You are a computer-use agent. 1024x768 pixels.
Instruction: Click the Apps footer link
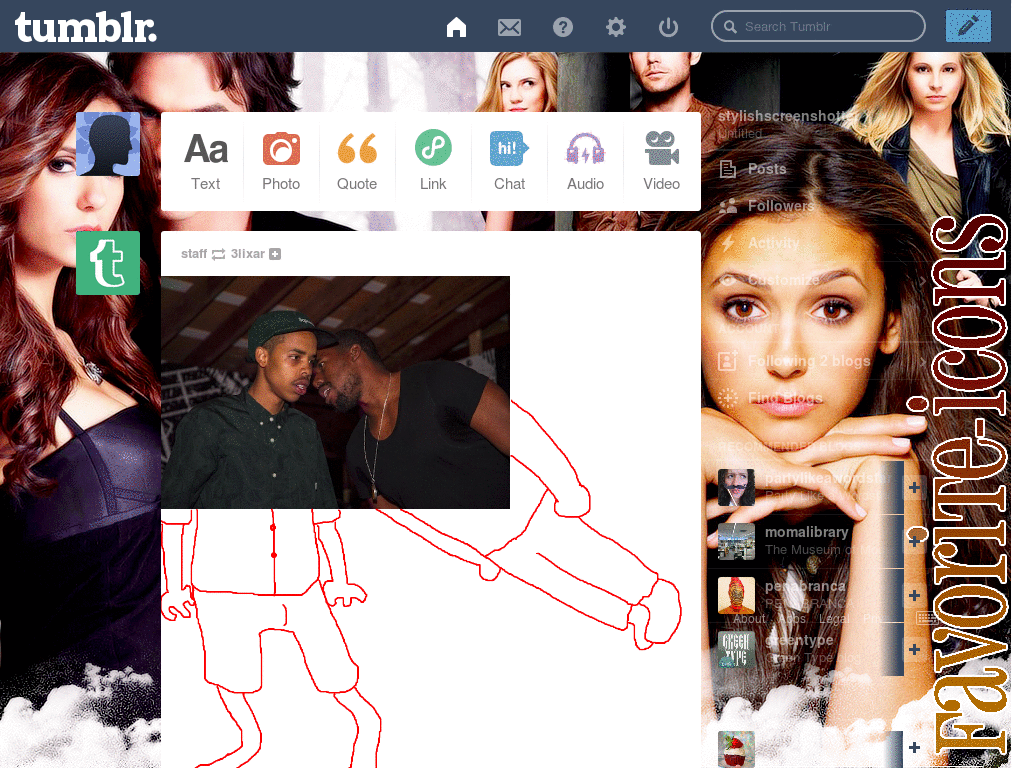792,618
